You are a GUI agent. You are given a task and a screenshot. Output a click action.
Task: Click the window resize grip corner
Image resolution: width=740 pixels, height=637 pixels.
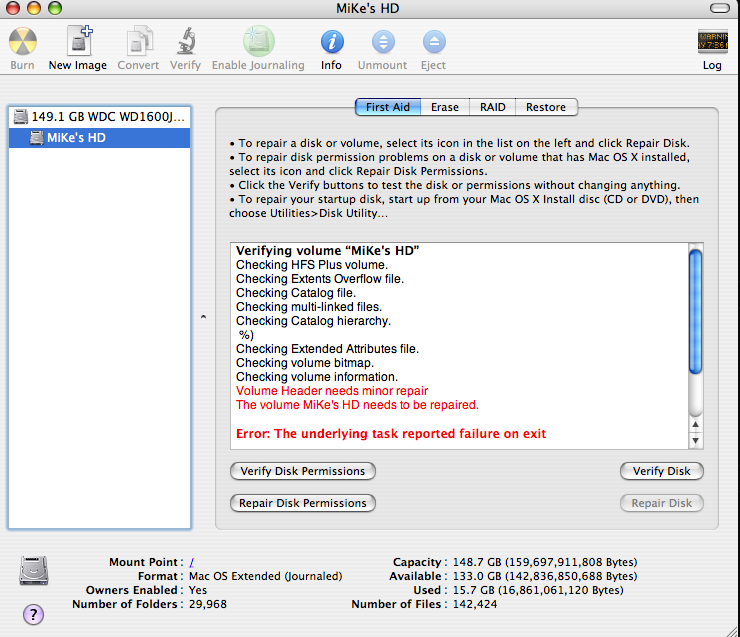pyautogui.click(x=733, y=631)
